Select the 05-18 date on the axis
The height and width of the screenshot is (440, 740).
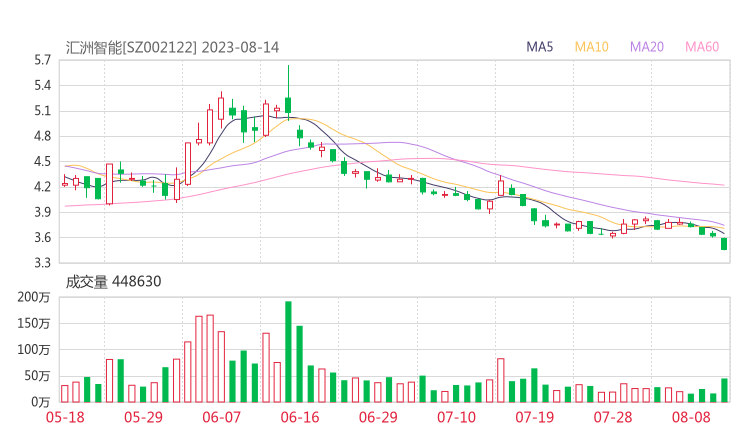tap(62, 416)
